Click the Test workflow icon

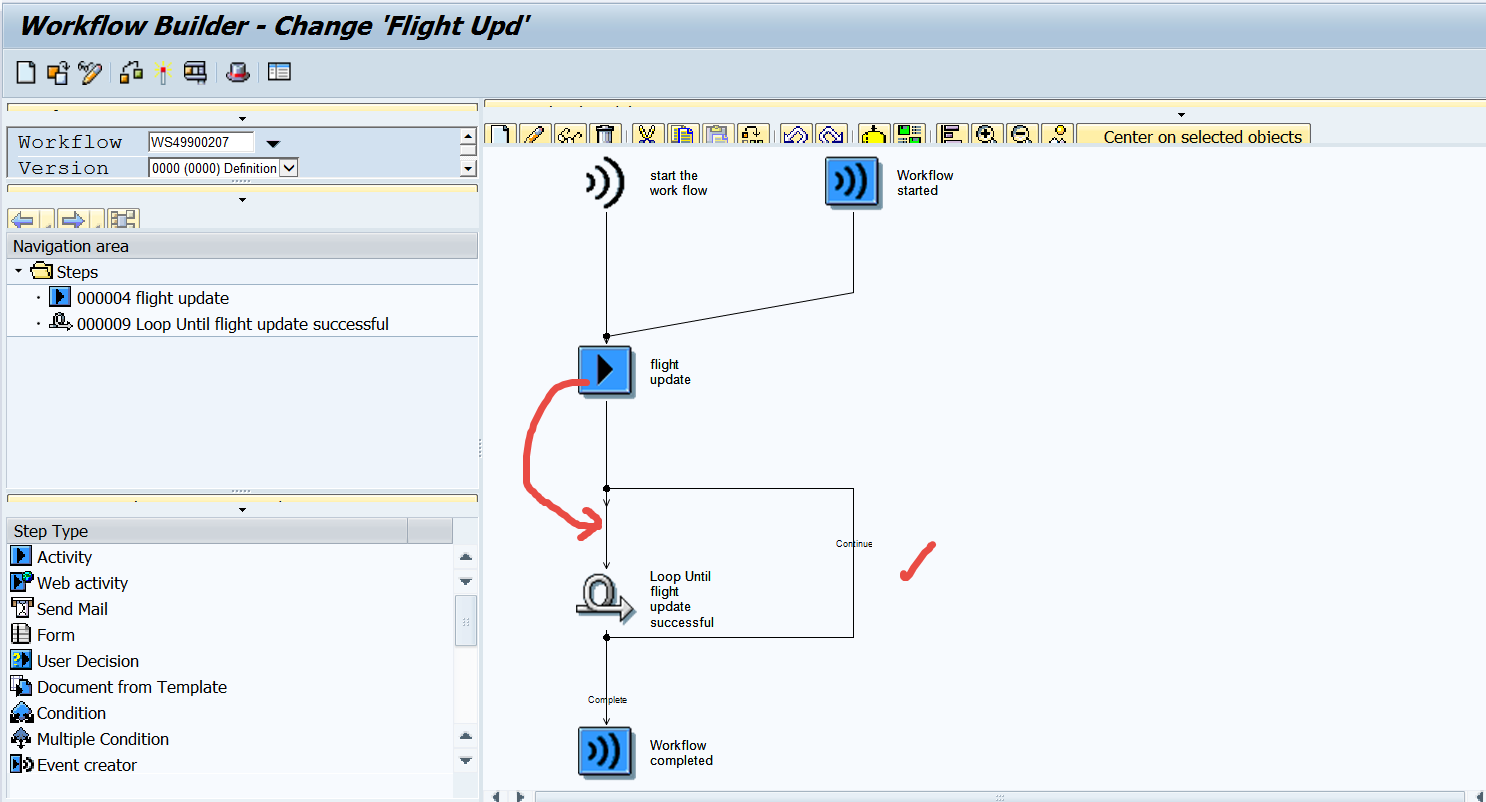195,72
